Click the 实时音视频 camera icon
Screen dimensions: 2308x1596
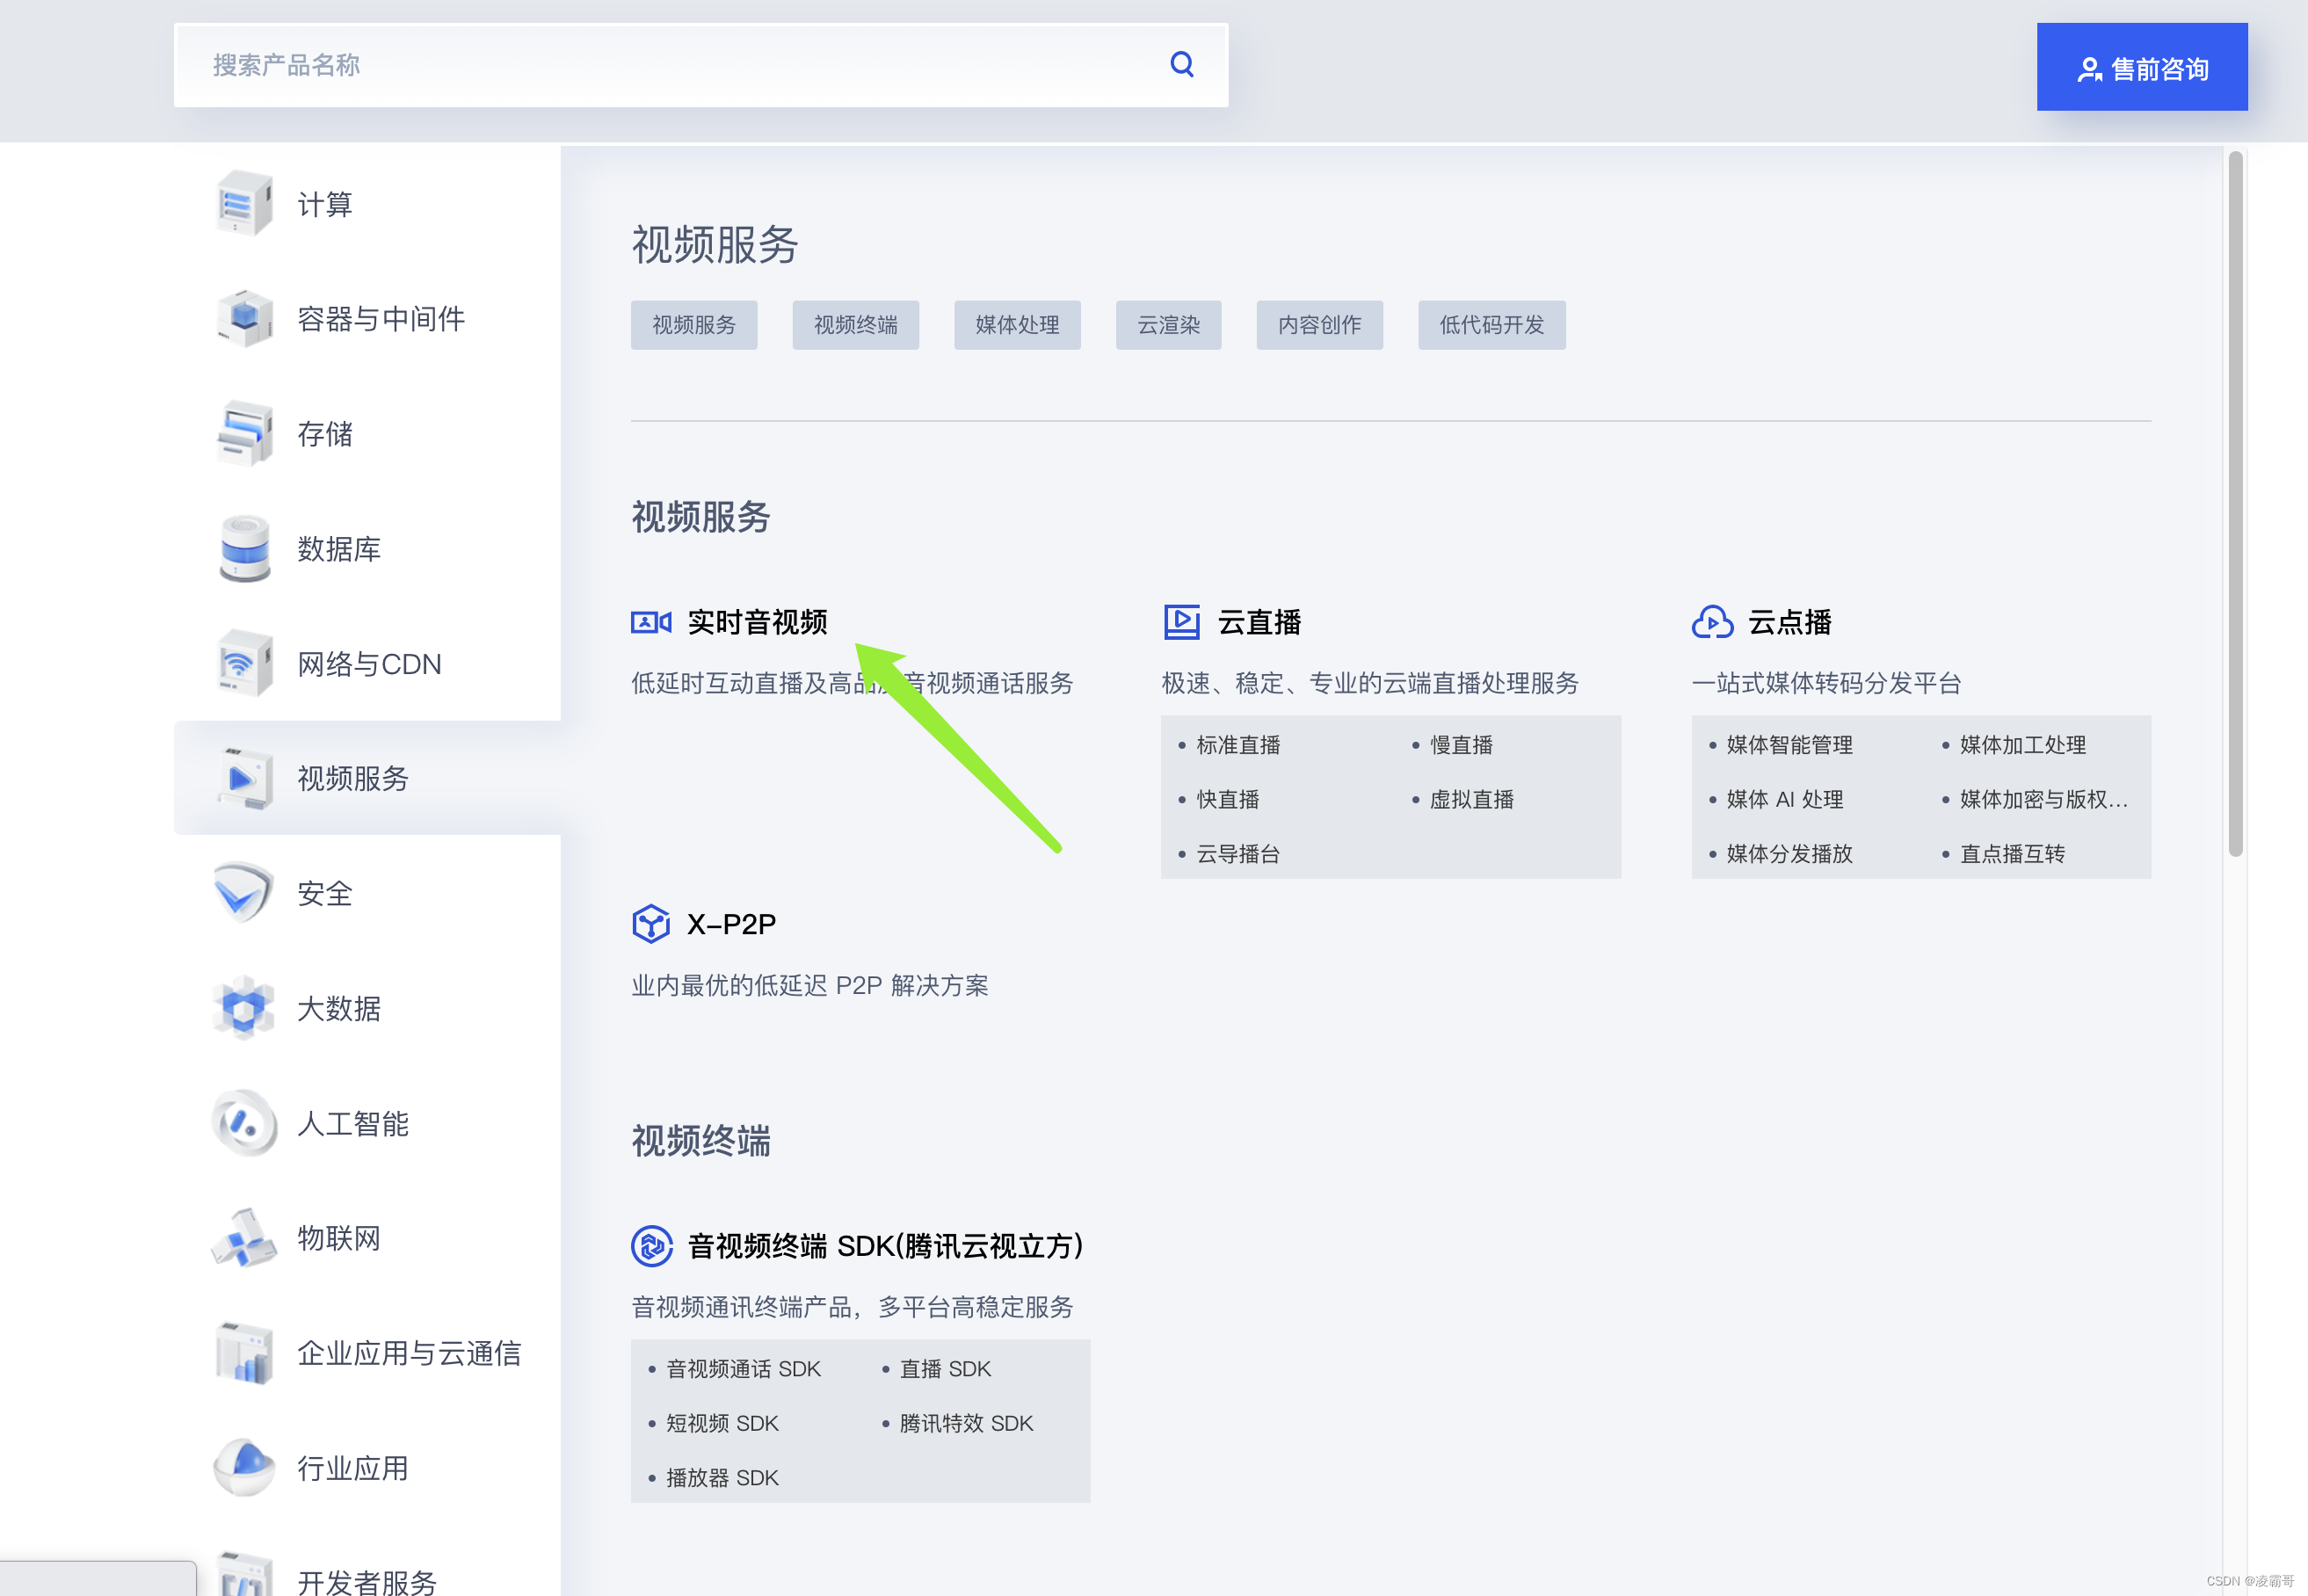coord(651,621)
